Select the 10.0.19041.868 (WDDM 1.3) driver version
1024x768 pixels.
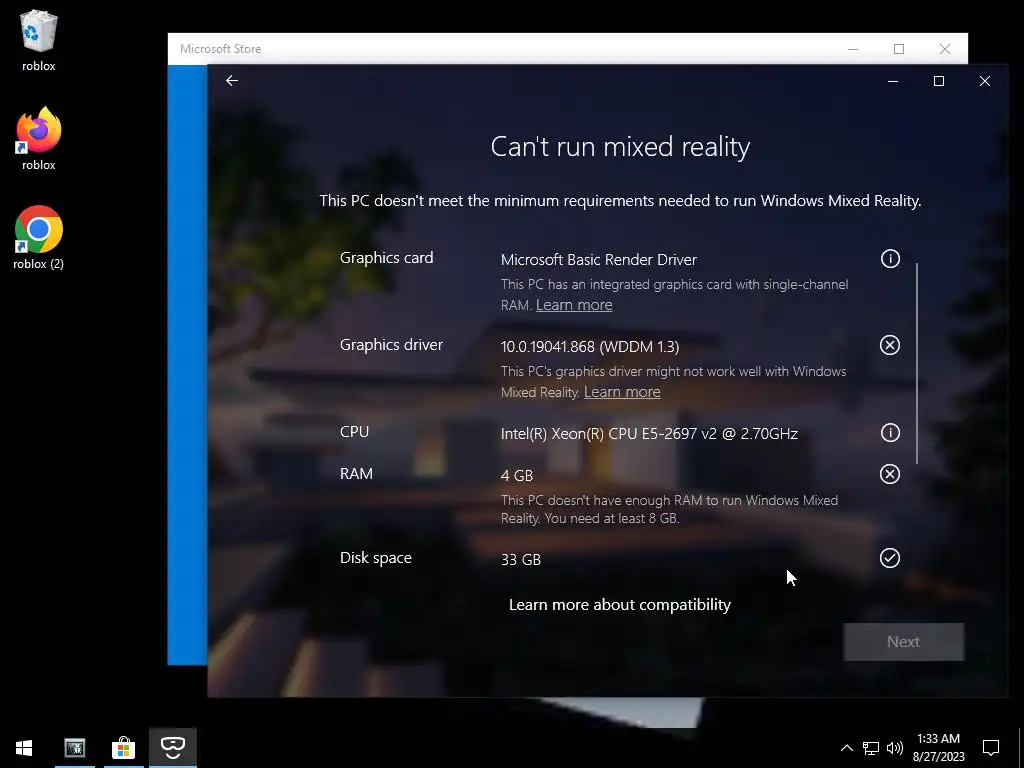[x=590, y=347]
